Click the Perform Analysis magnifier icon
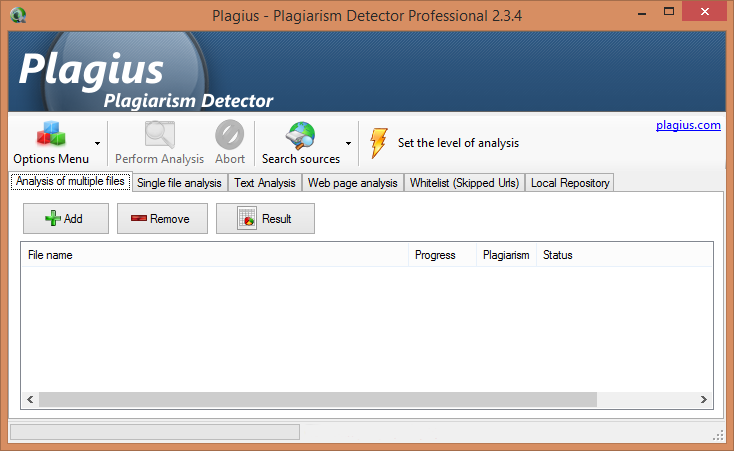The image size is (734, 451). tap(160, 134)
